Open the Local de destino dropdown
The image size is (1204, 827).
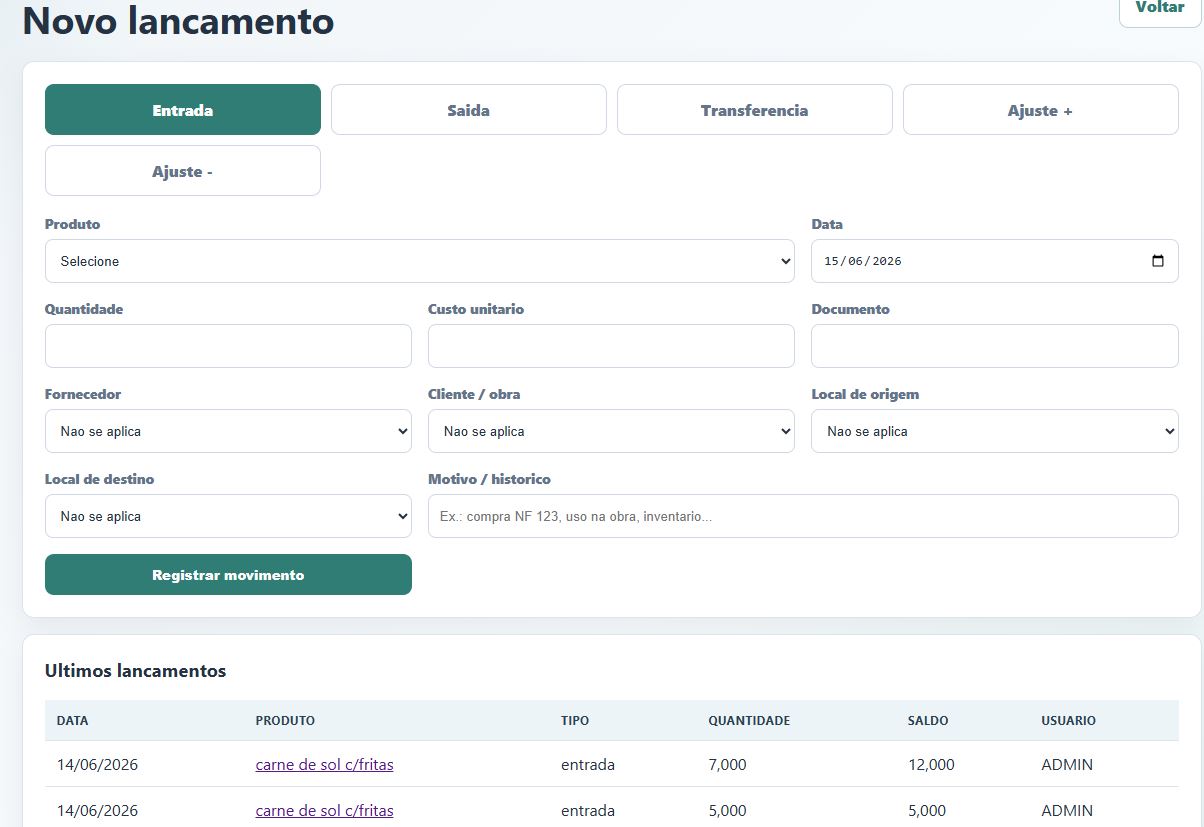click(228, 516)
